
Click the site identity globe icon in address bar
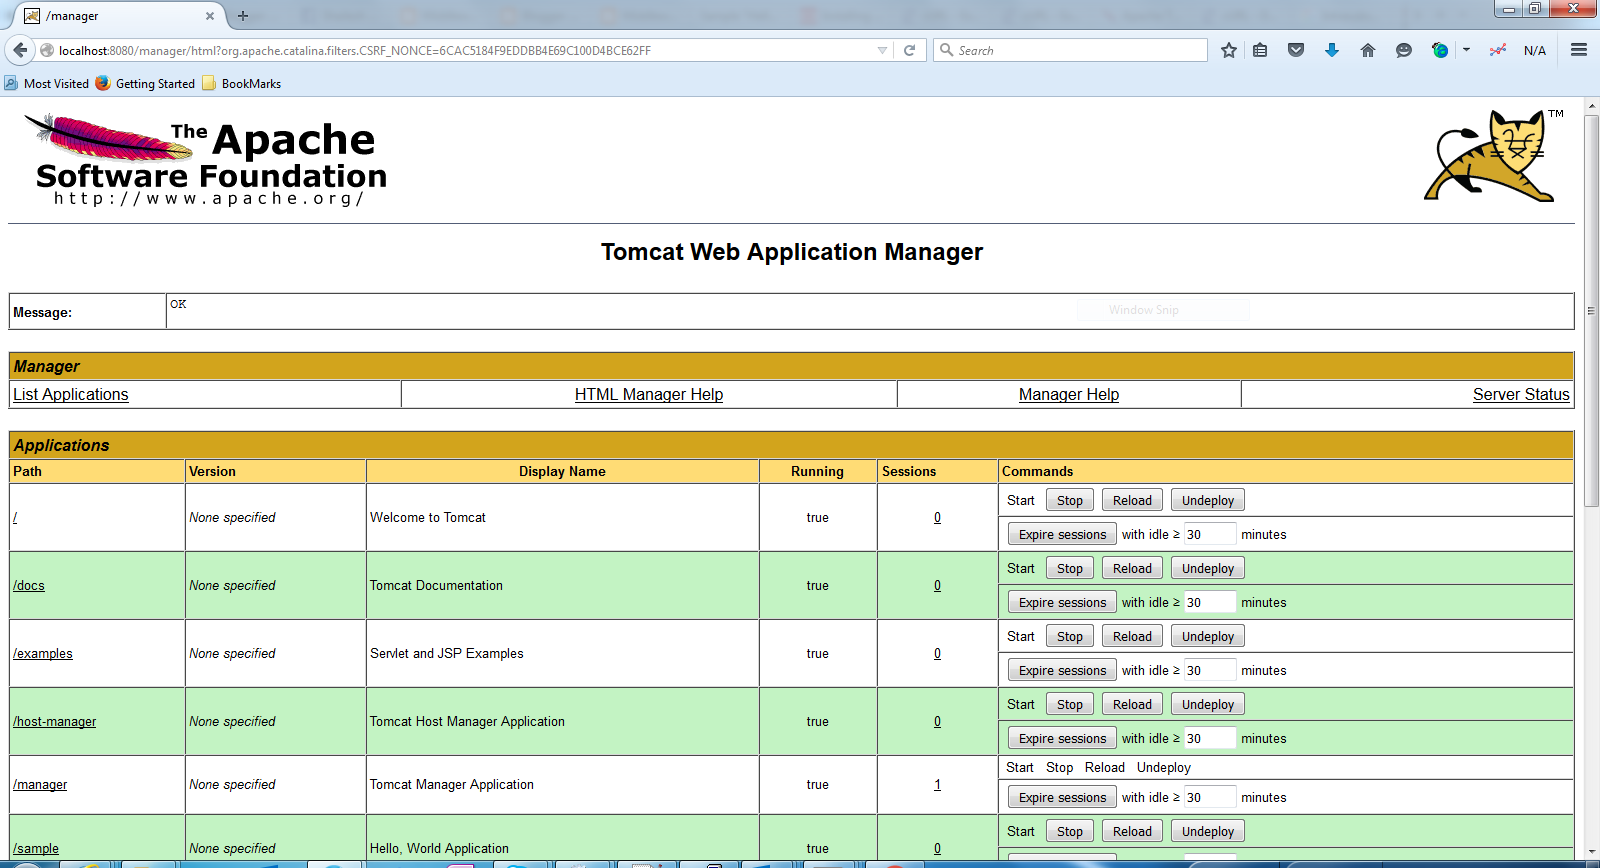(x=47, y=50)
